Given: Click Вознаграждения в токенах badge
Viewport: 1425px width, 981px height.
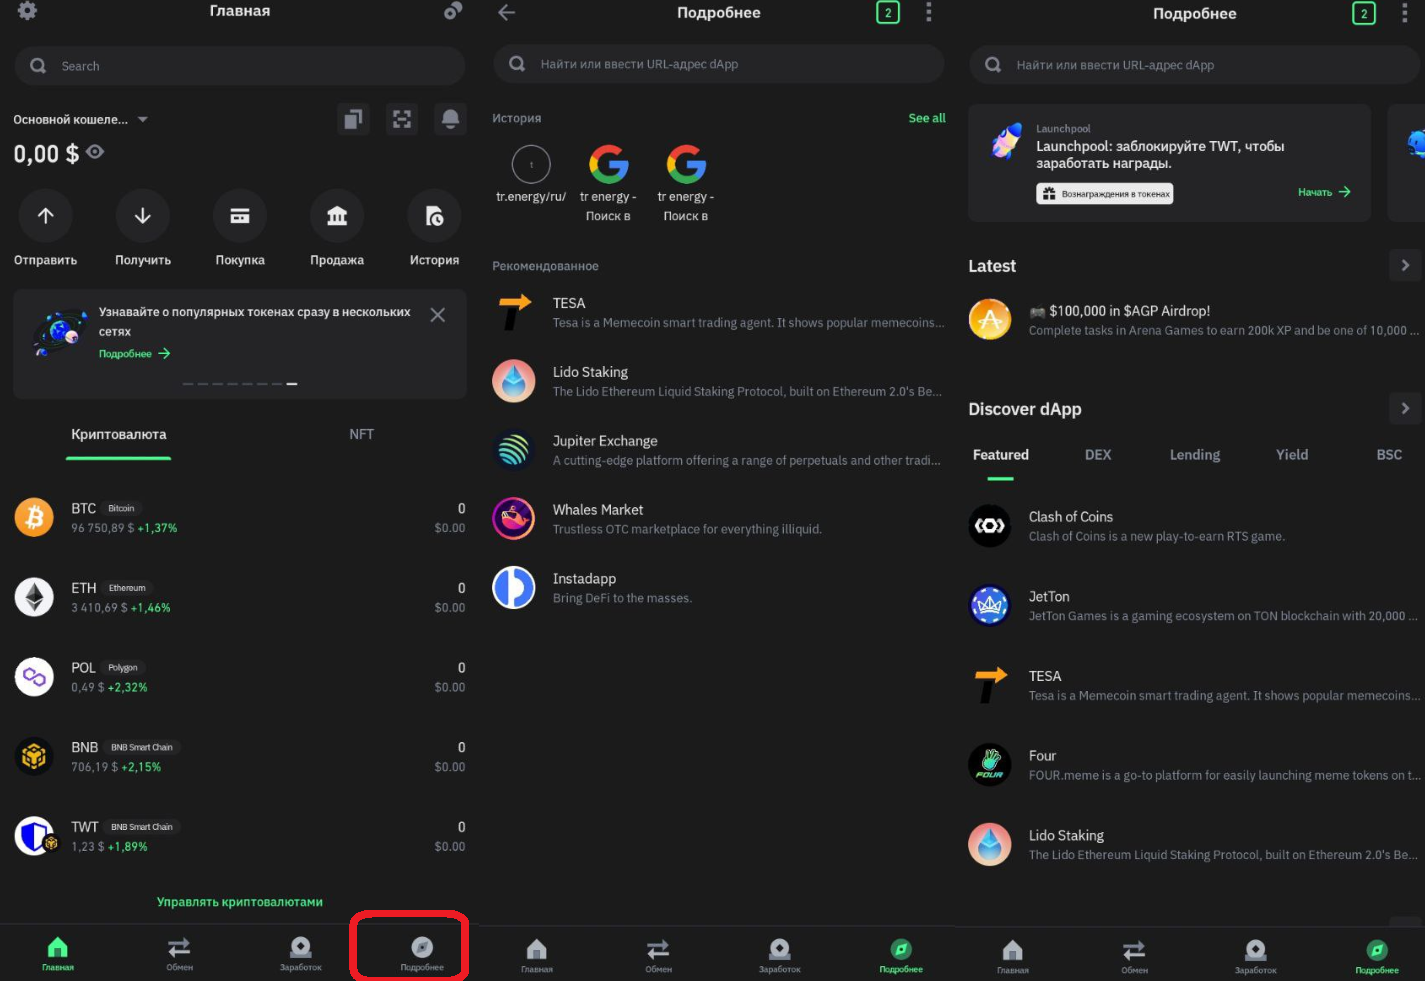Looking at the screenshot, I should click(x=1105, y=194).
